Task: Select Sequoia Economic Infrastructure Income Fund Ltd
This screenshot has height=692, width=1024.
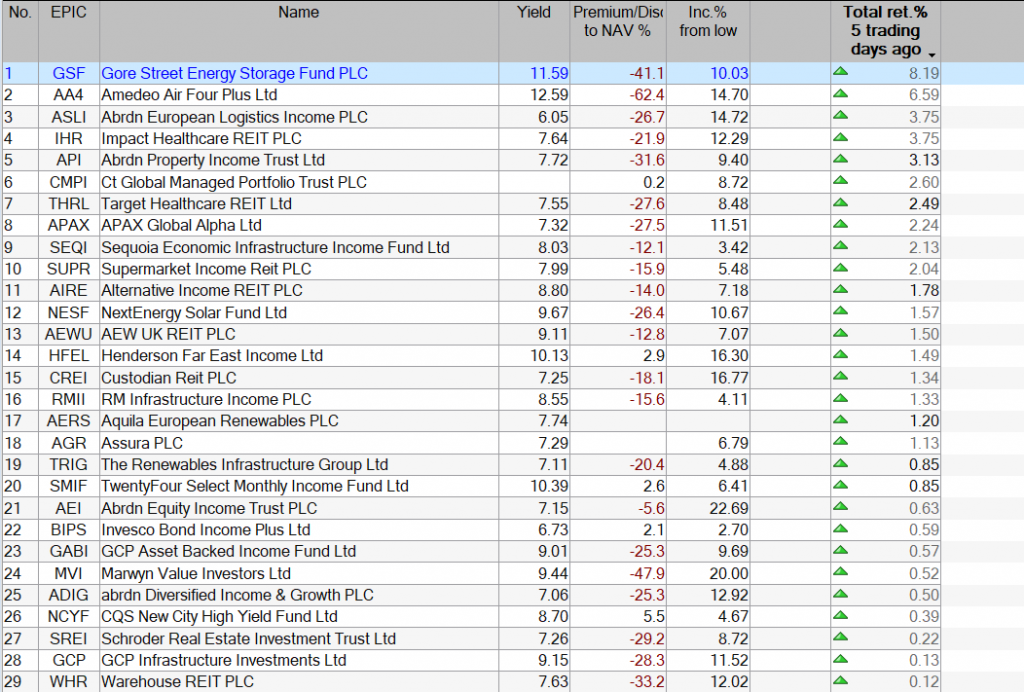Action: [276, 247]
